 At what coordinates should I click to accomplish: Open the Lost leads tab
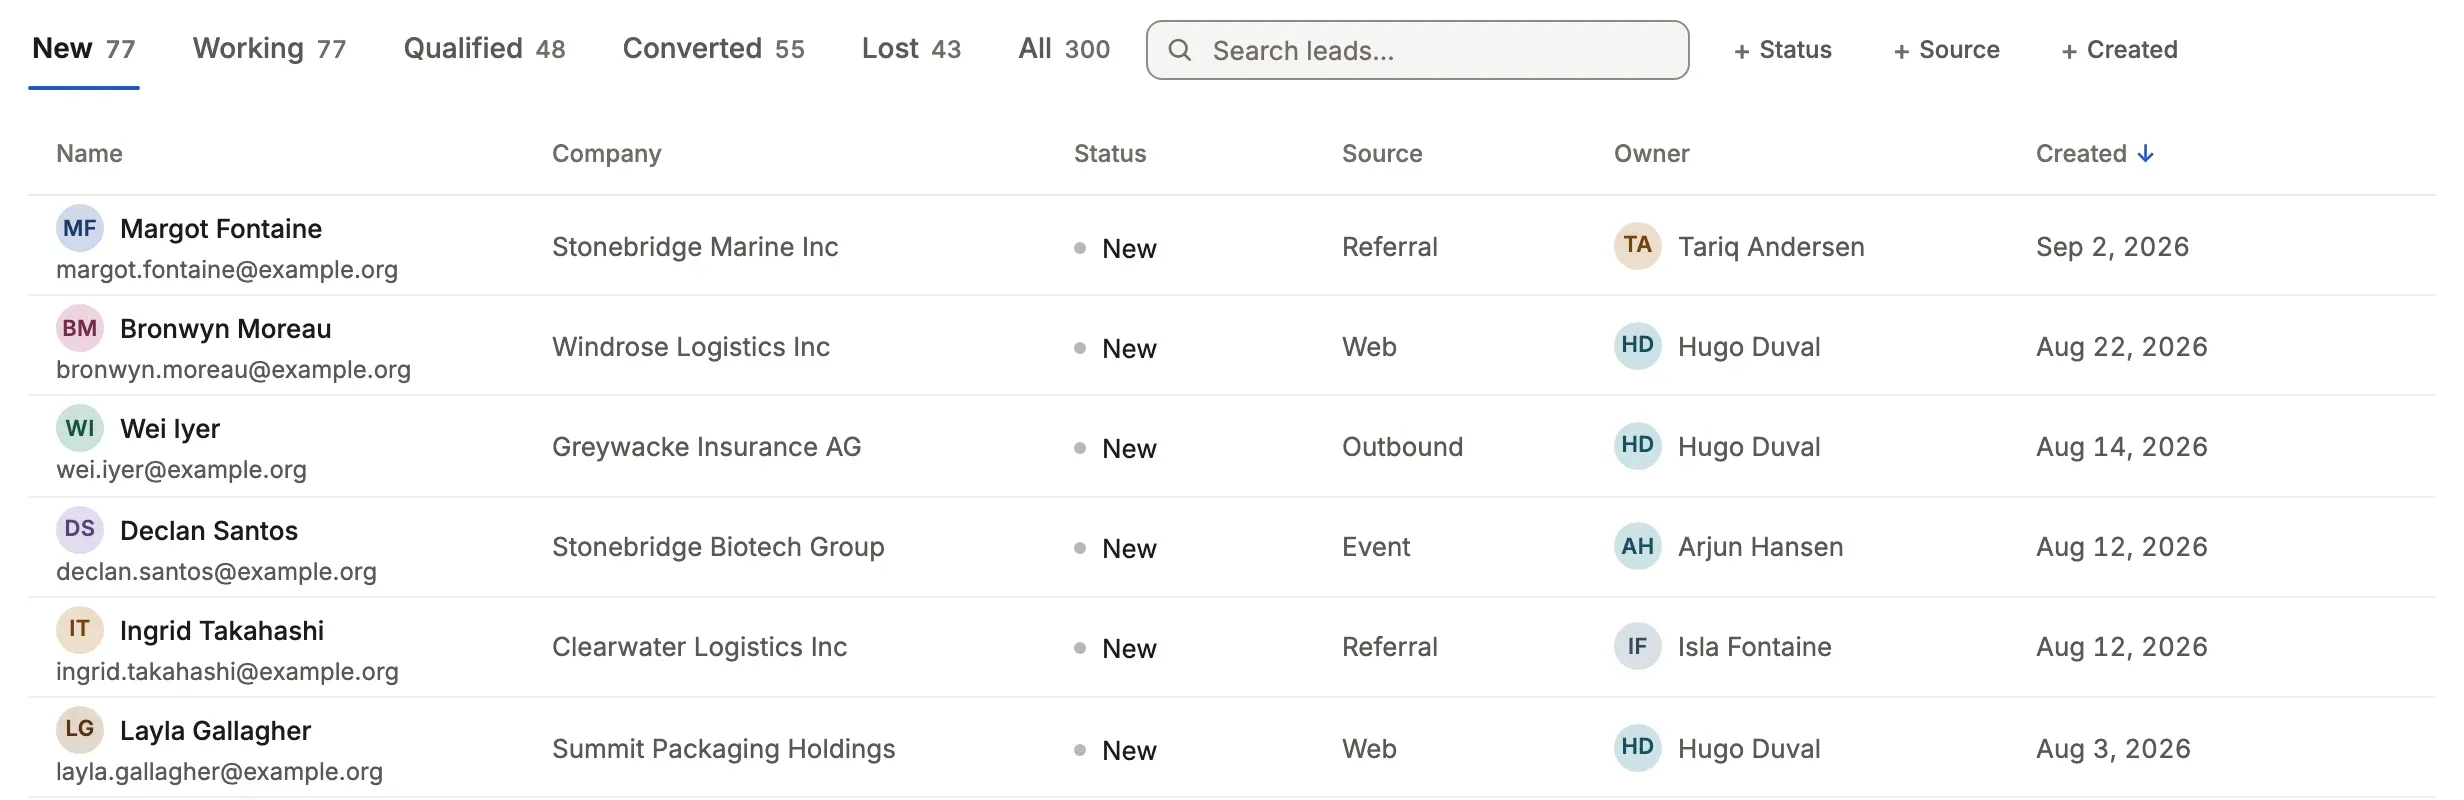pos(911,49)
